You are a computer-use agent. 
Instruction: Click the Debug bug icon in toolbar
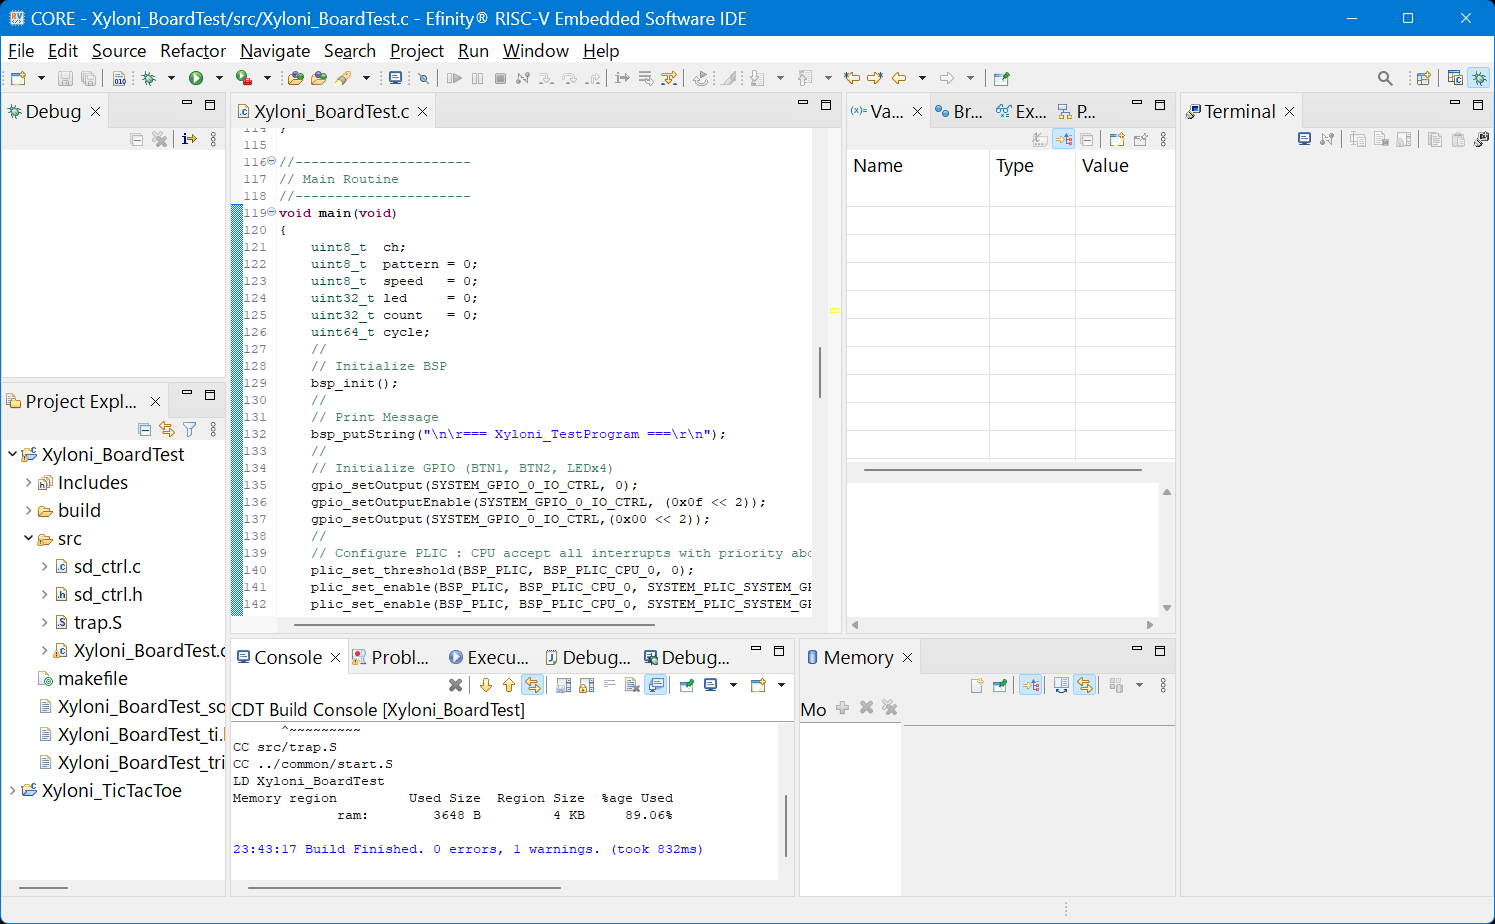point(149,78)
